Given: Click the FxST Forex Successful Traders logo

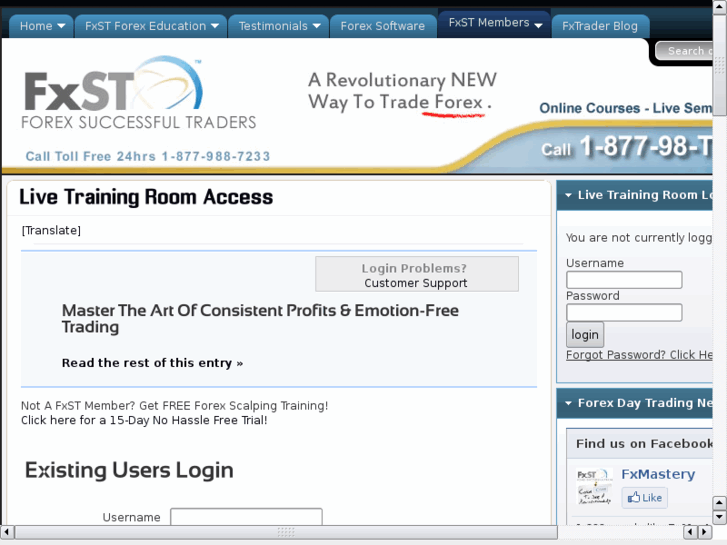Looking at the screenshot, I should pyautogui.click(x=138, y=93).
